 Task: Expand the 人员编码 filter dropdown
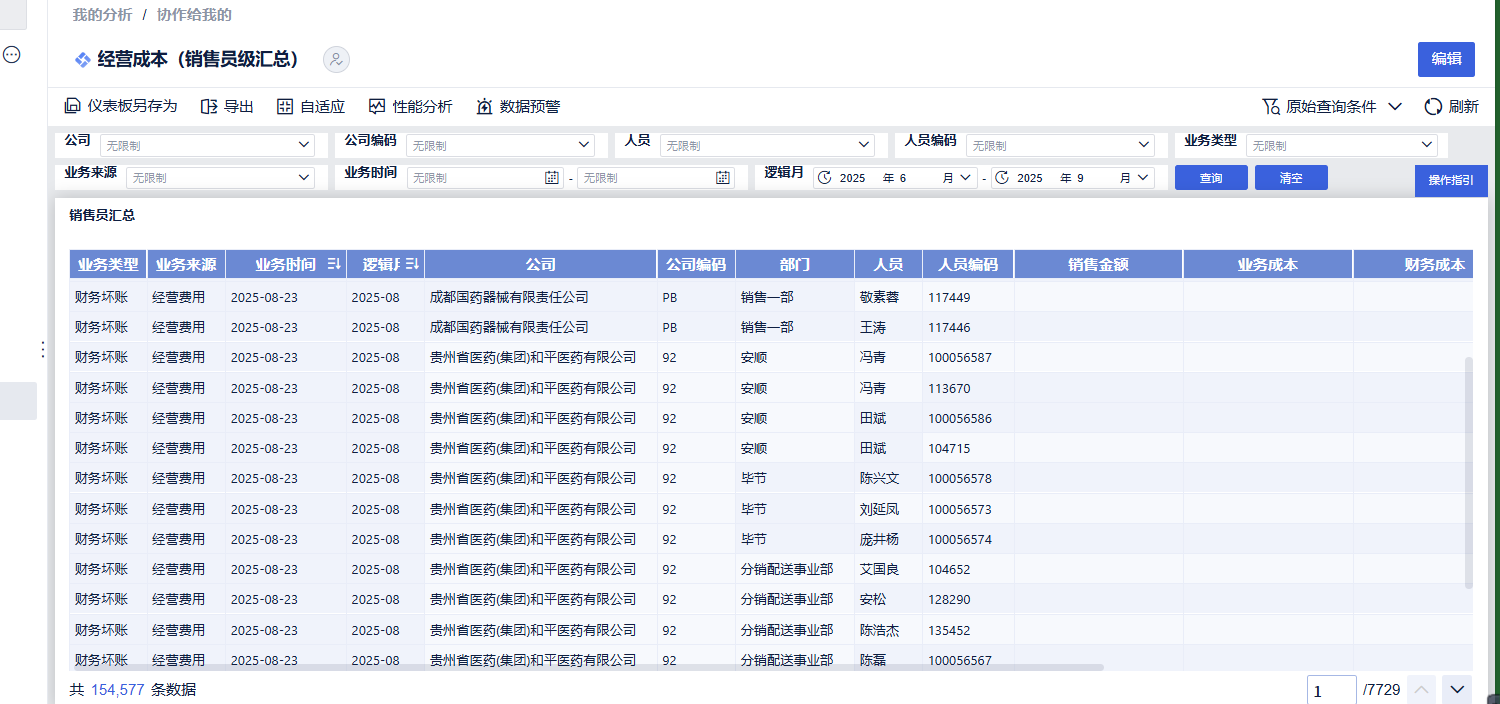click(x=1145, y=145)
